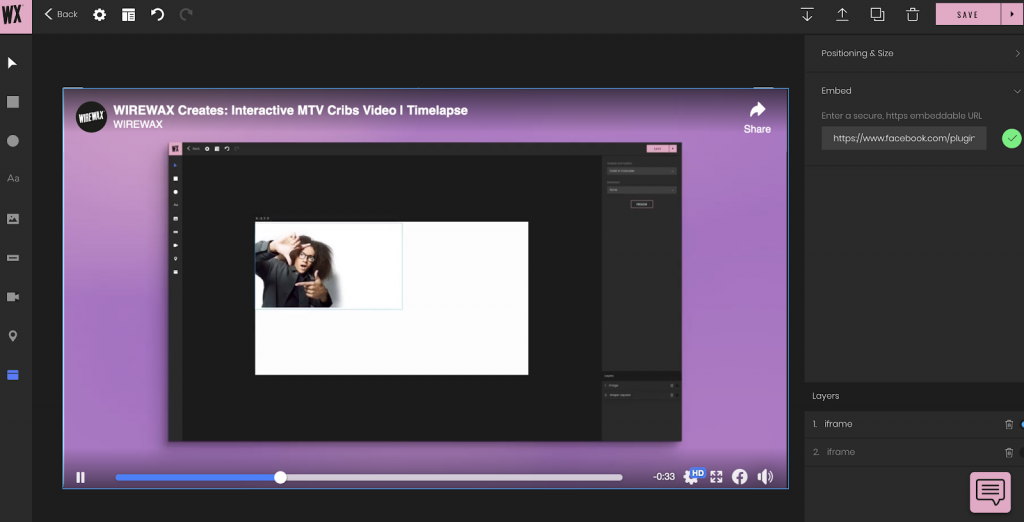
Task: Click the WX logo
Action: pyautogui.click(x=15, y=16)
